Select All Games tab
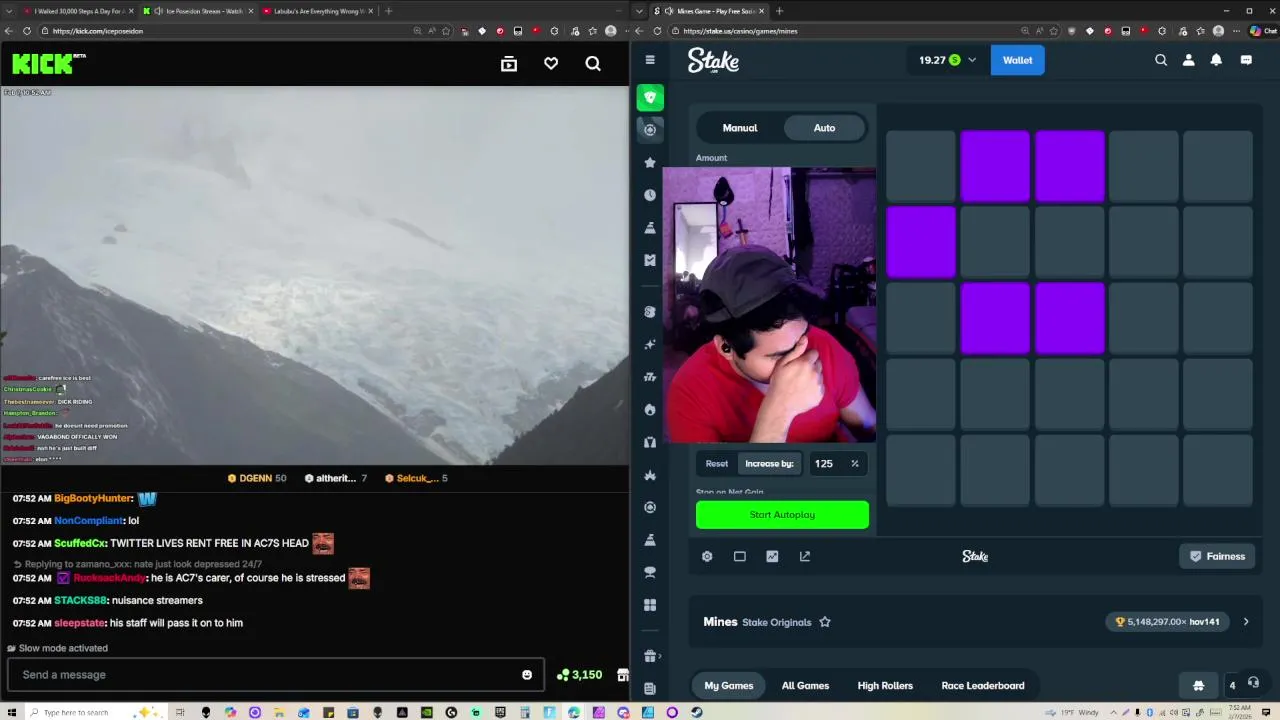Image resolution: width=1280 pixels, height=720 pixels. pyautogui.click(x=805, y=685)
